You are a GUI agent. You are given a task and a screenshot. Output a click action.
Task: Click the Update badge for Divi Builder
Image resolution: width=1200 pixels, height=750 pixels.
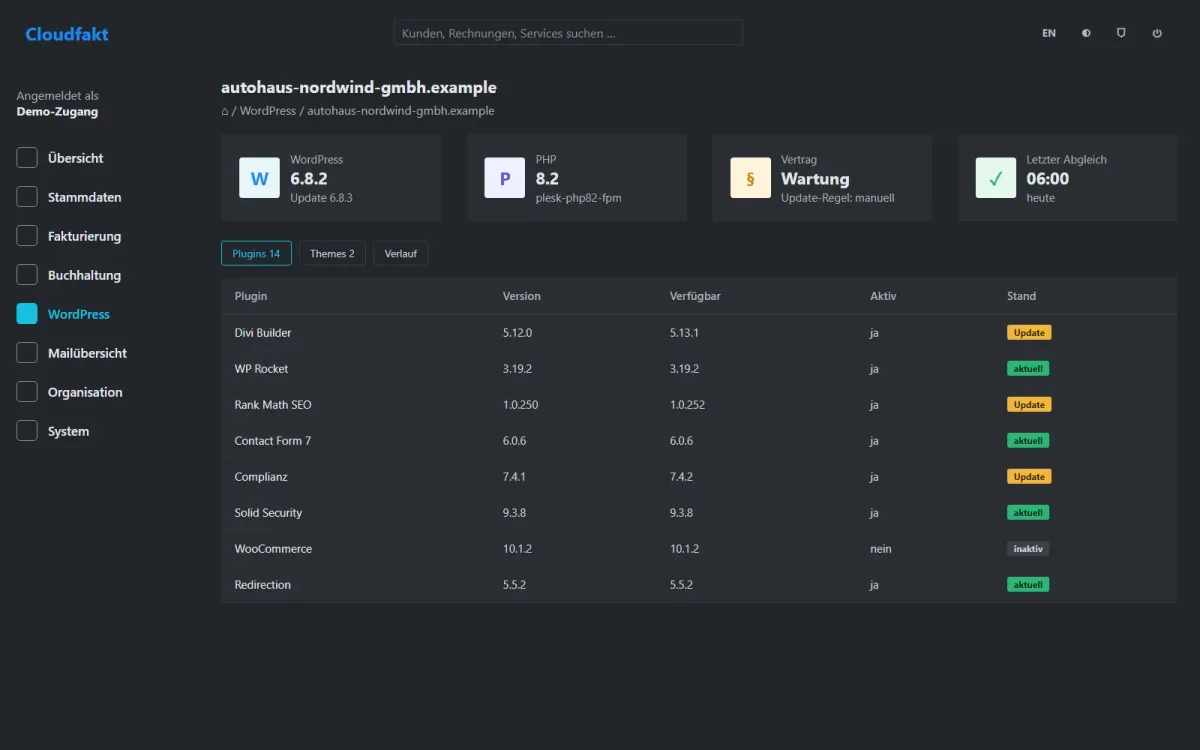[x=1029, y=333]
